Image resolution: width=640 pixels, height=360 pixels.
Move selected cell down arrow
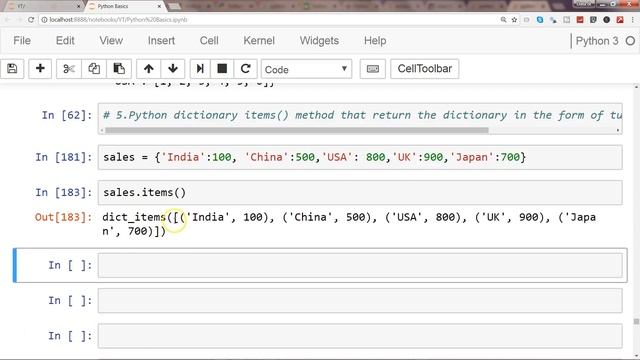pos(173,69)
